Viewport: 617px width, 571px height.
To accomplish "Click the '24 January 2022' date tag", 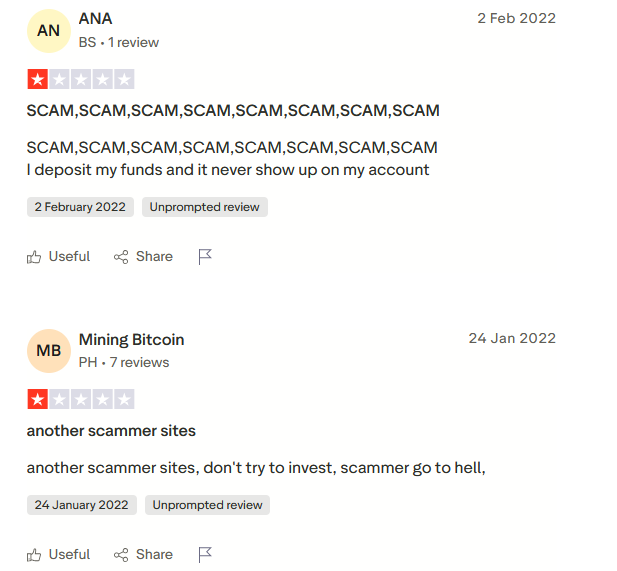I will tap(82, 505).
